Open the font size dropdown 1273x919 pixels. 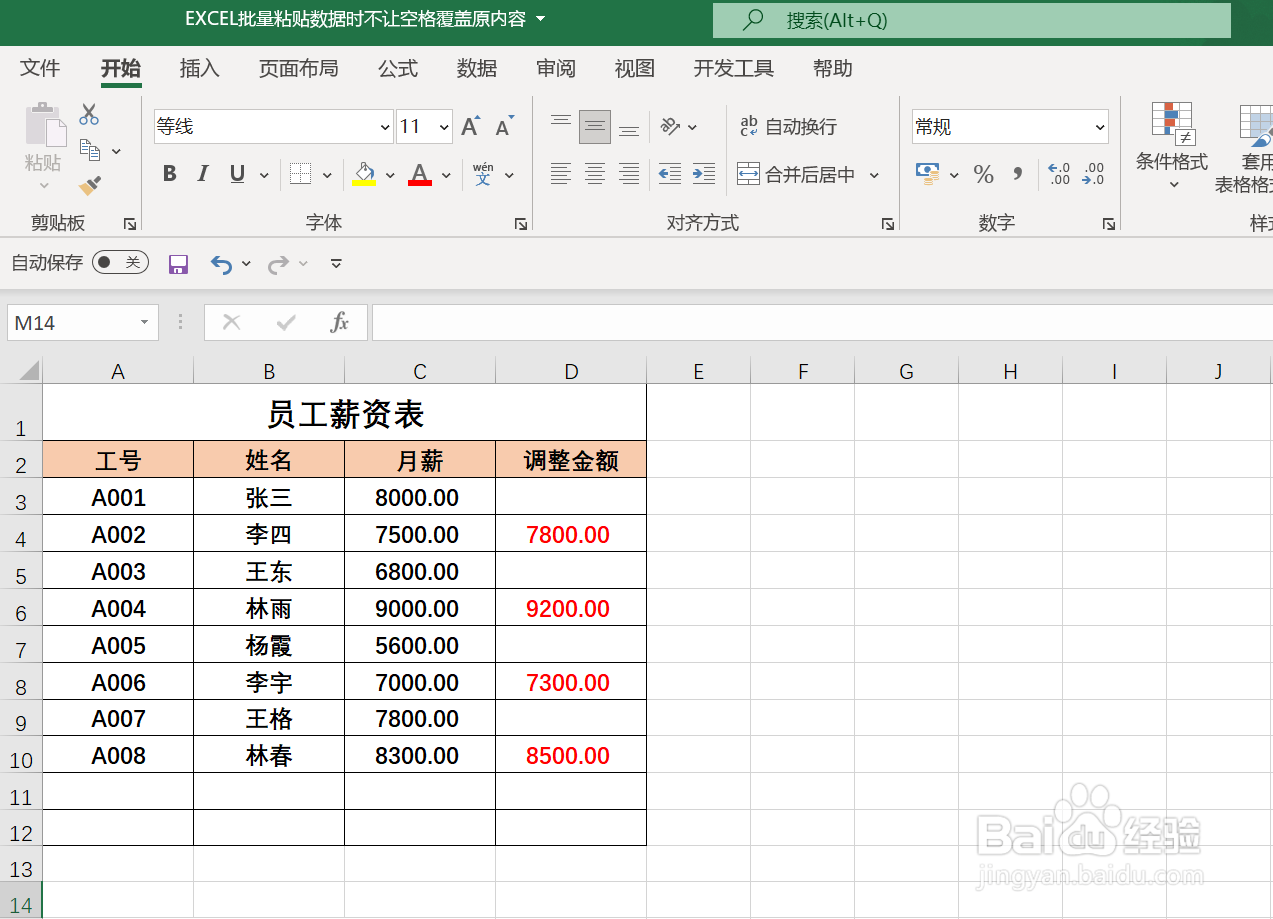click(x=444, y=126)
